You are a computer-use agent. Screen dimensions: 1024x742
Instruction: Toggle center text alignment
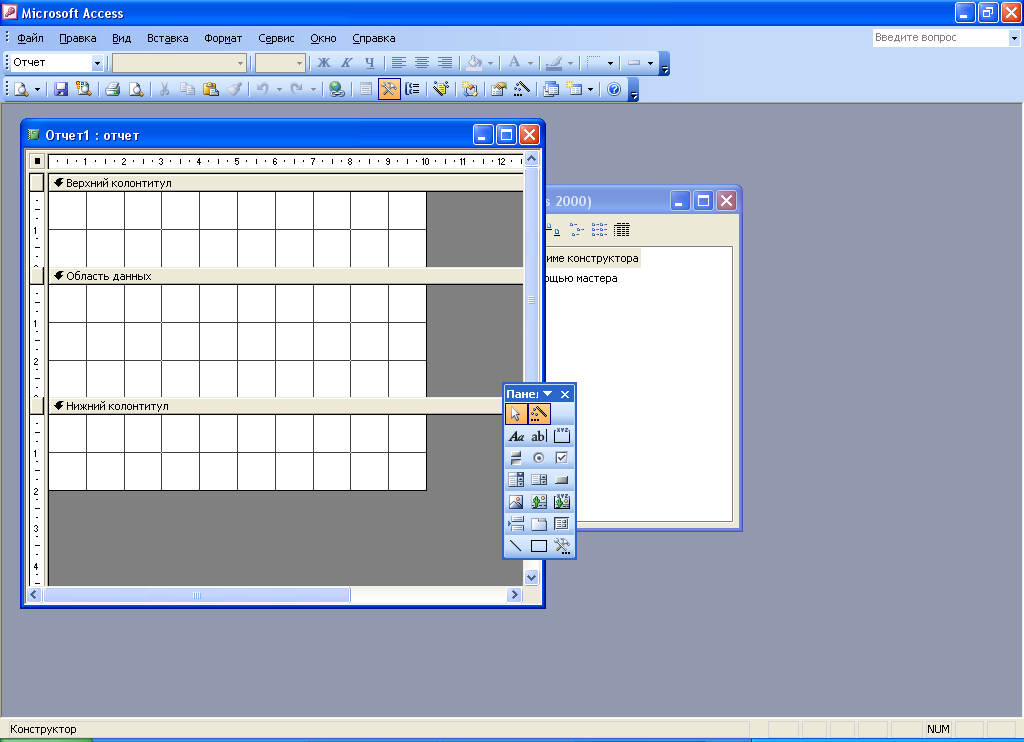pos(422,63)
